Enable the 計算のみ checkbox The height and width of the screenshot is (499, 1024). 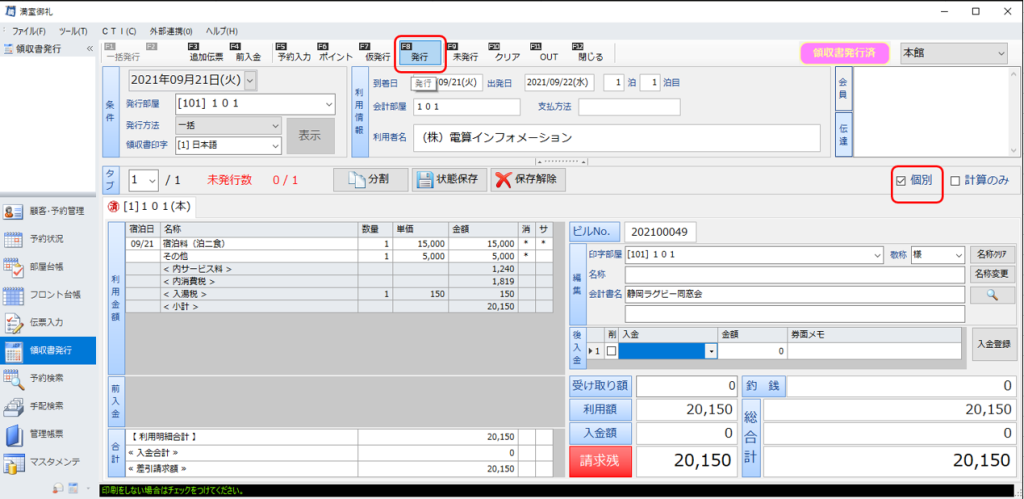click(x=955, y=181)
